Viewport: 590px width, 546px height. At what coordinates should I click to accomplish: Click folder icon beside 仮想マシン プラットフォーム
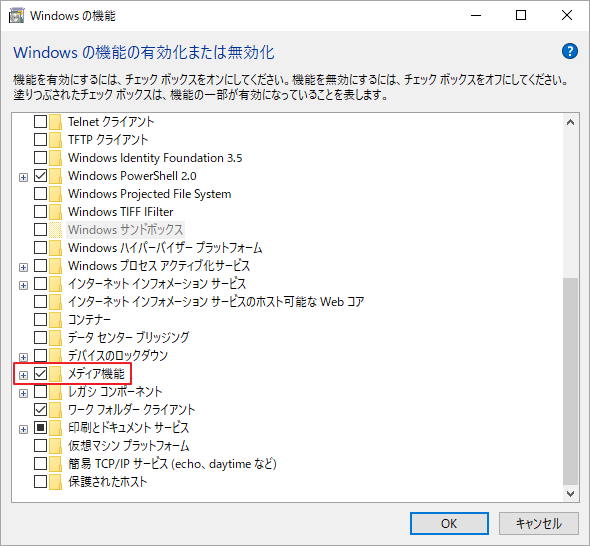pyautogui.click(x=56, y=446)
